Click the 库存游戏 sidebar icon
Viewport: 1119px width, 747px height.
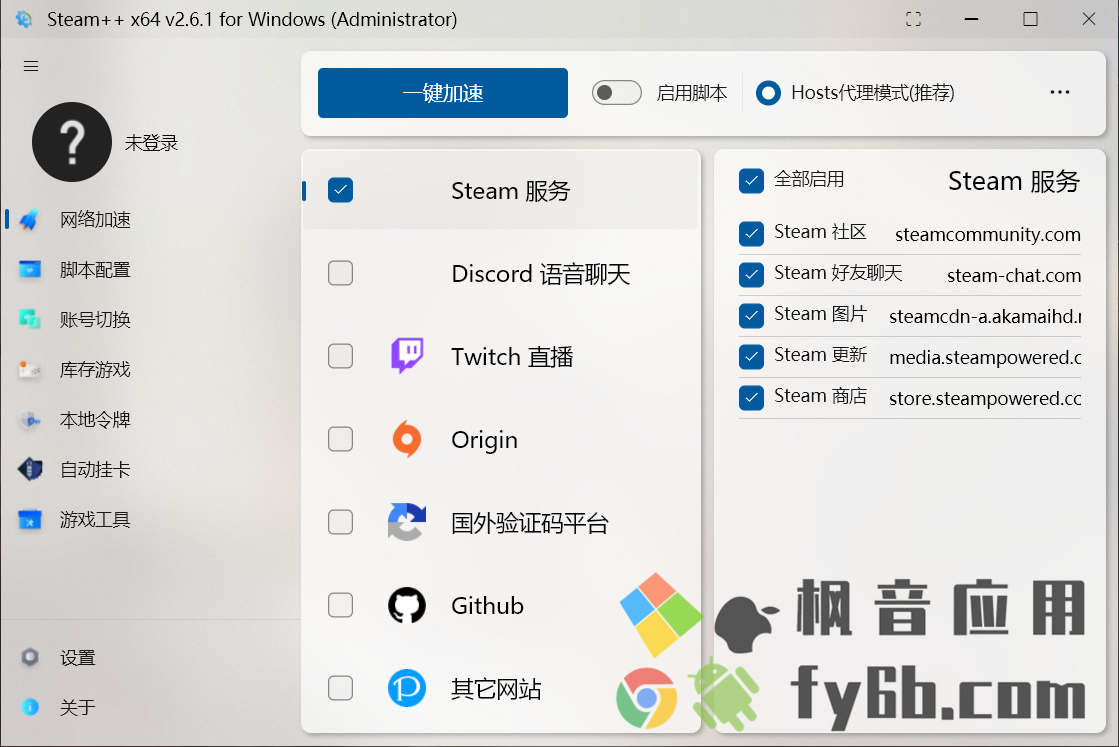click(29, 370)
